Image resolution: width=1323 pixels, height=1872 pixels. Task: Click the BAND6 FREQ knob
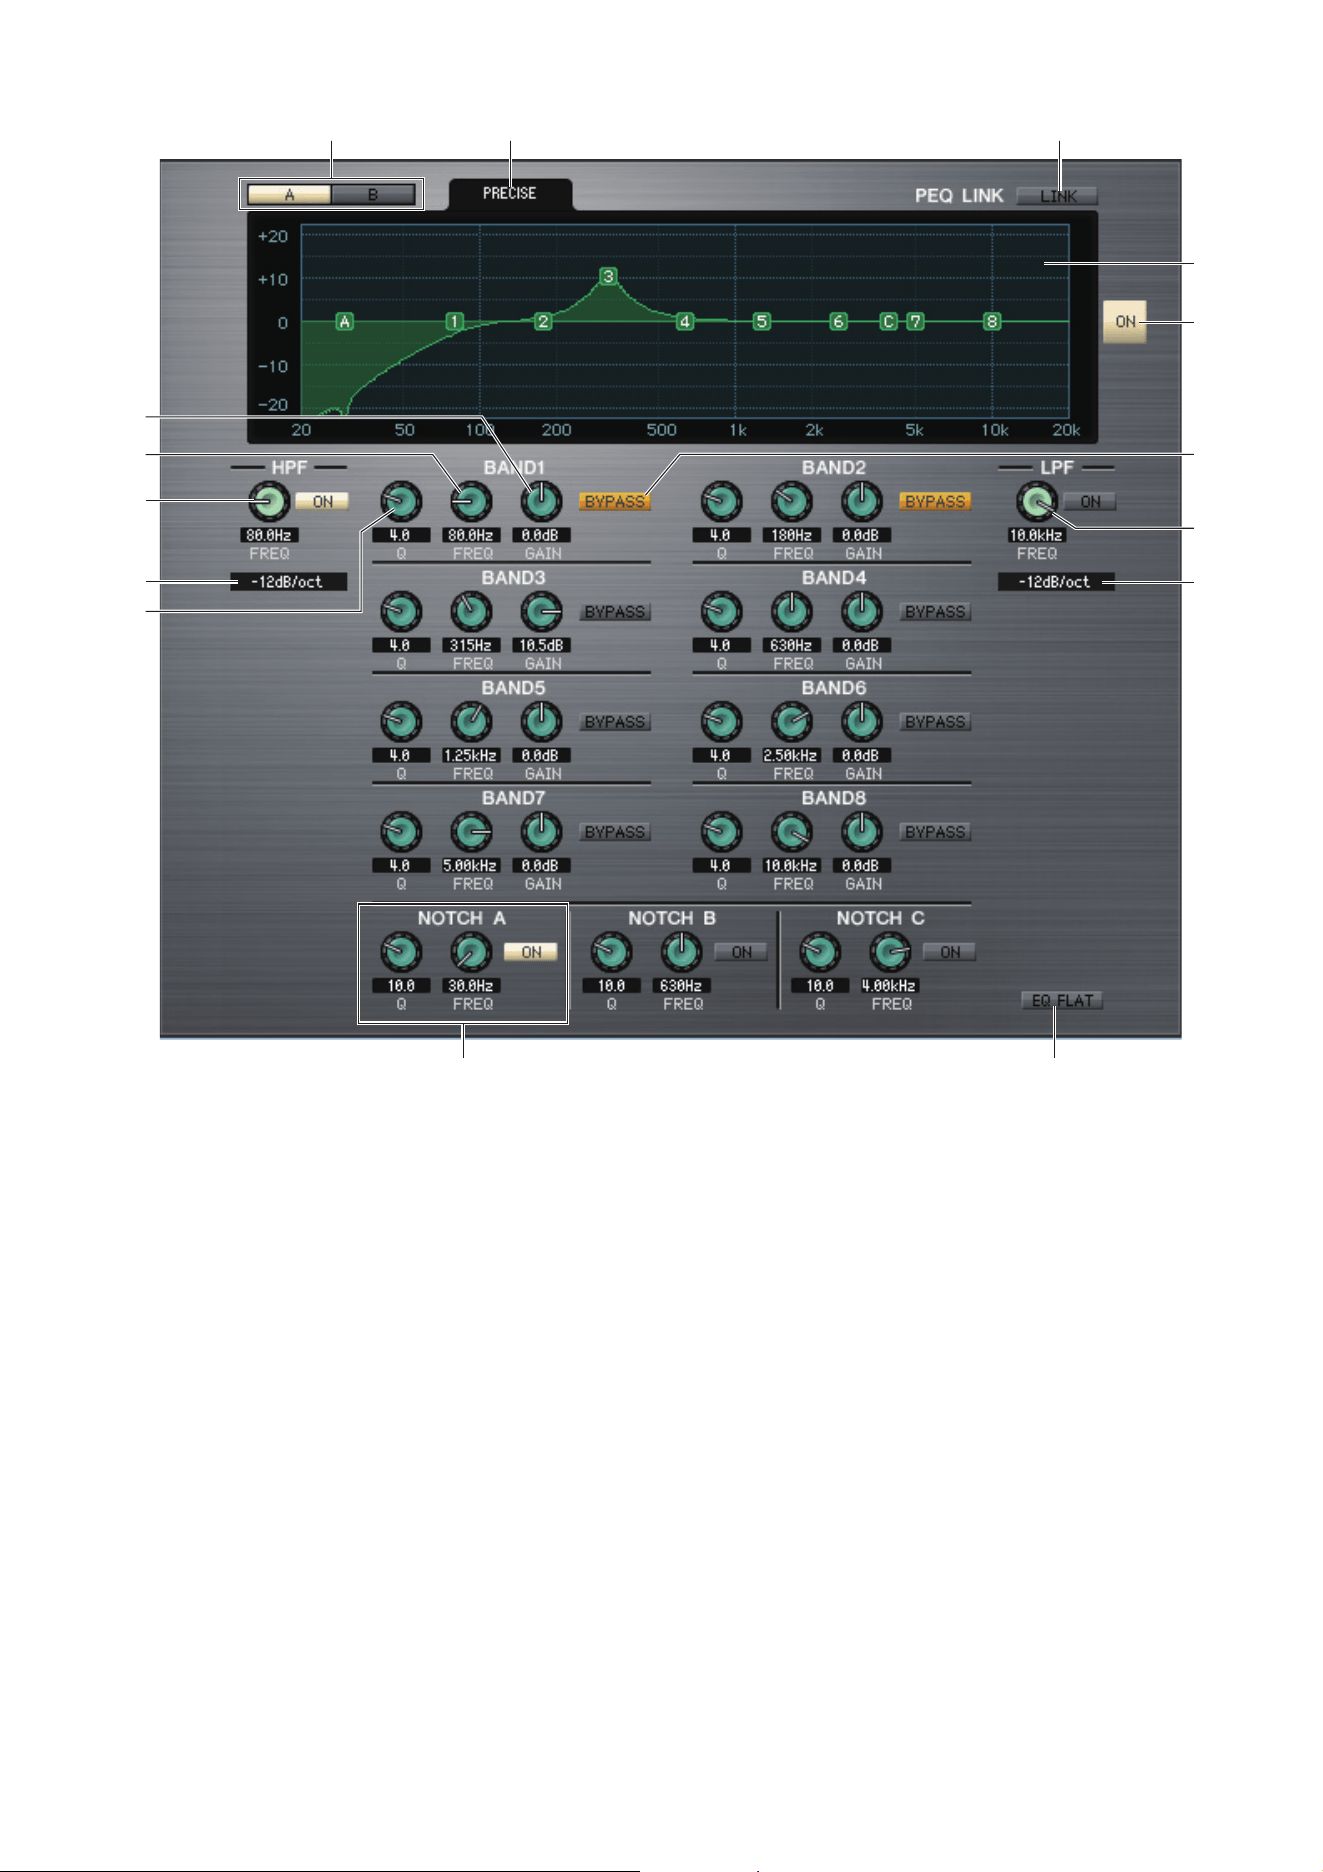pos(791,721)
